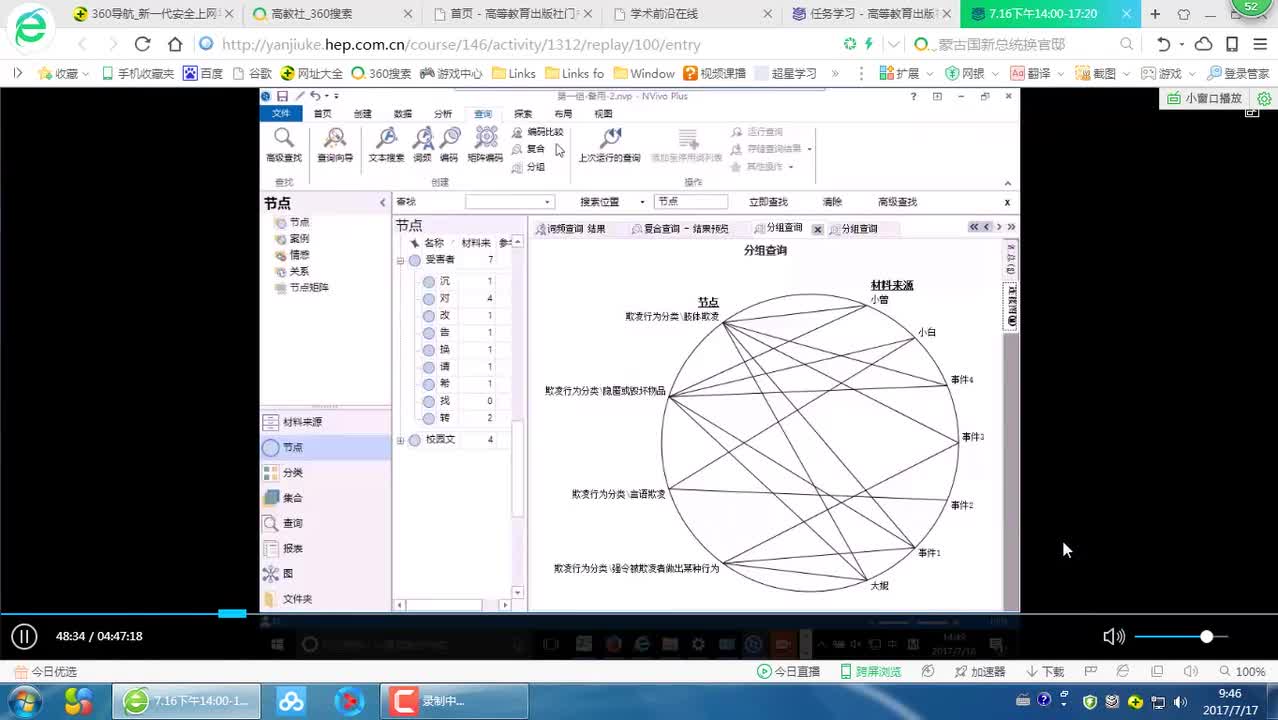Click 复合 compound query in ribbon
Viewport: 1278px width, 720px height.
pyautogui.click(x=529, y=149)
